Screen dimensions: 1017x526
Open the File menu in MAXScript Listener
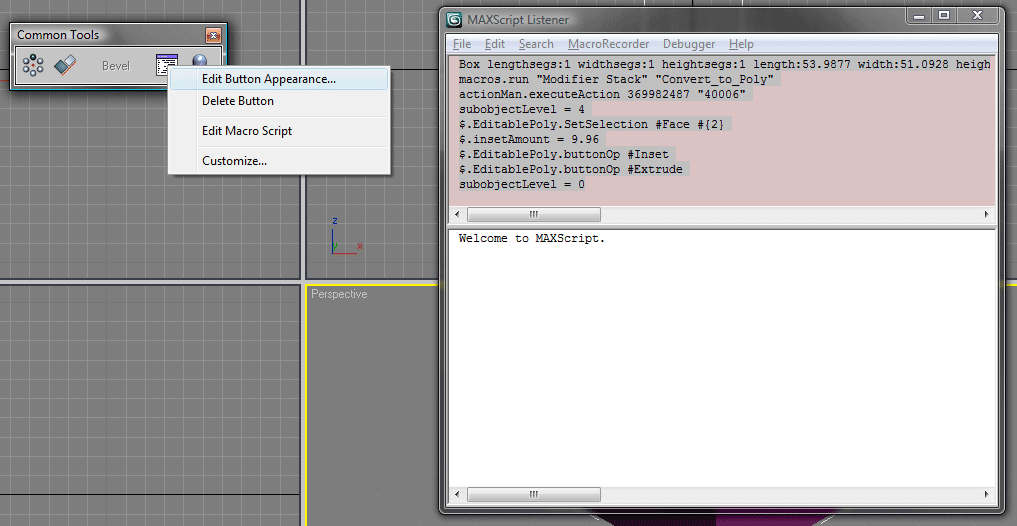(462, 44)
